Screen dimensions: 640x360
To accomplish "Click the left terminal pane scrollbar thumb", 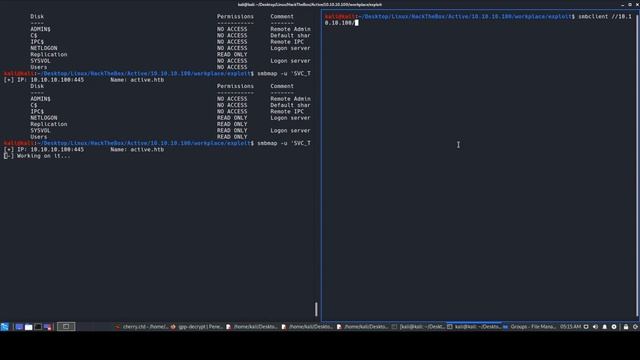I will coord(316,309).
